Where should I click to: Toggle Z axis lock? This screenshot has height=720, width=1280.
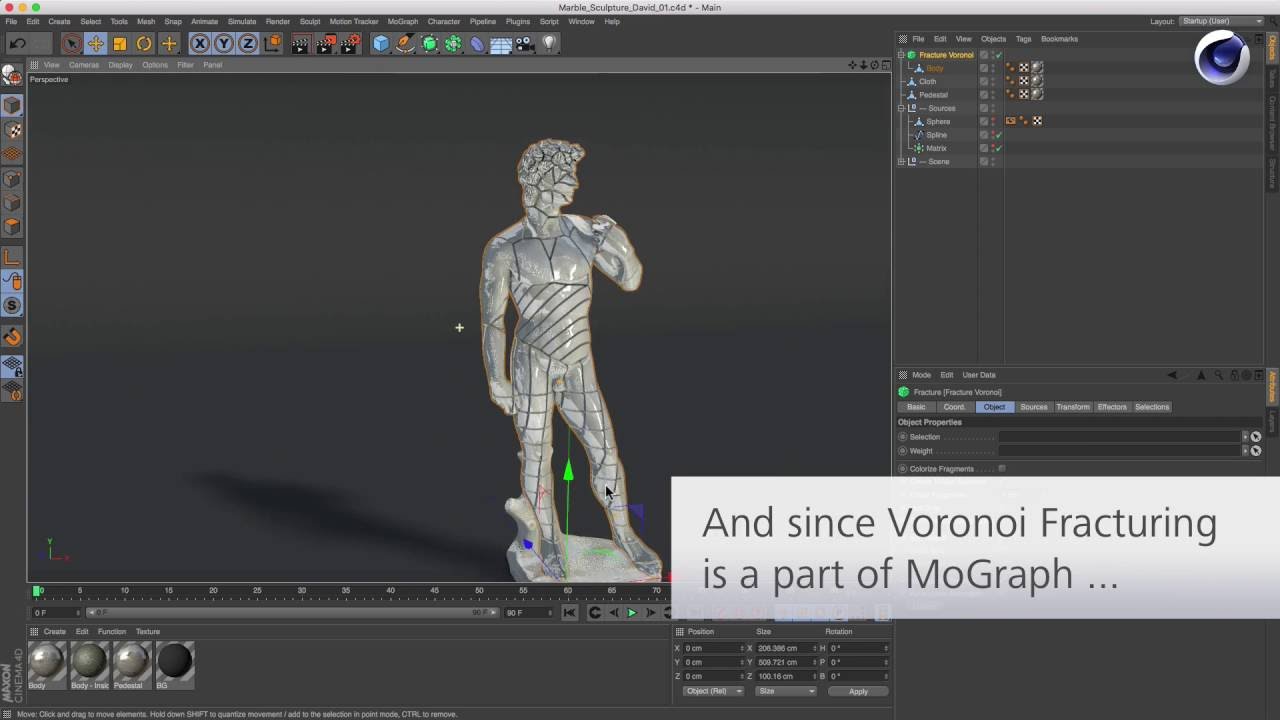[x=247, y=43]
